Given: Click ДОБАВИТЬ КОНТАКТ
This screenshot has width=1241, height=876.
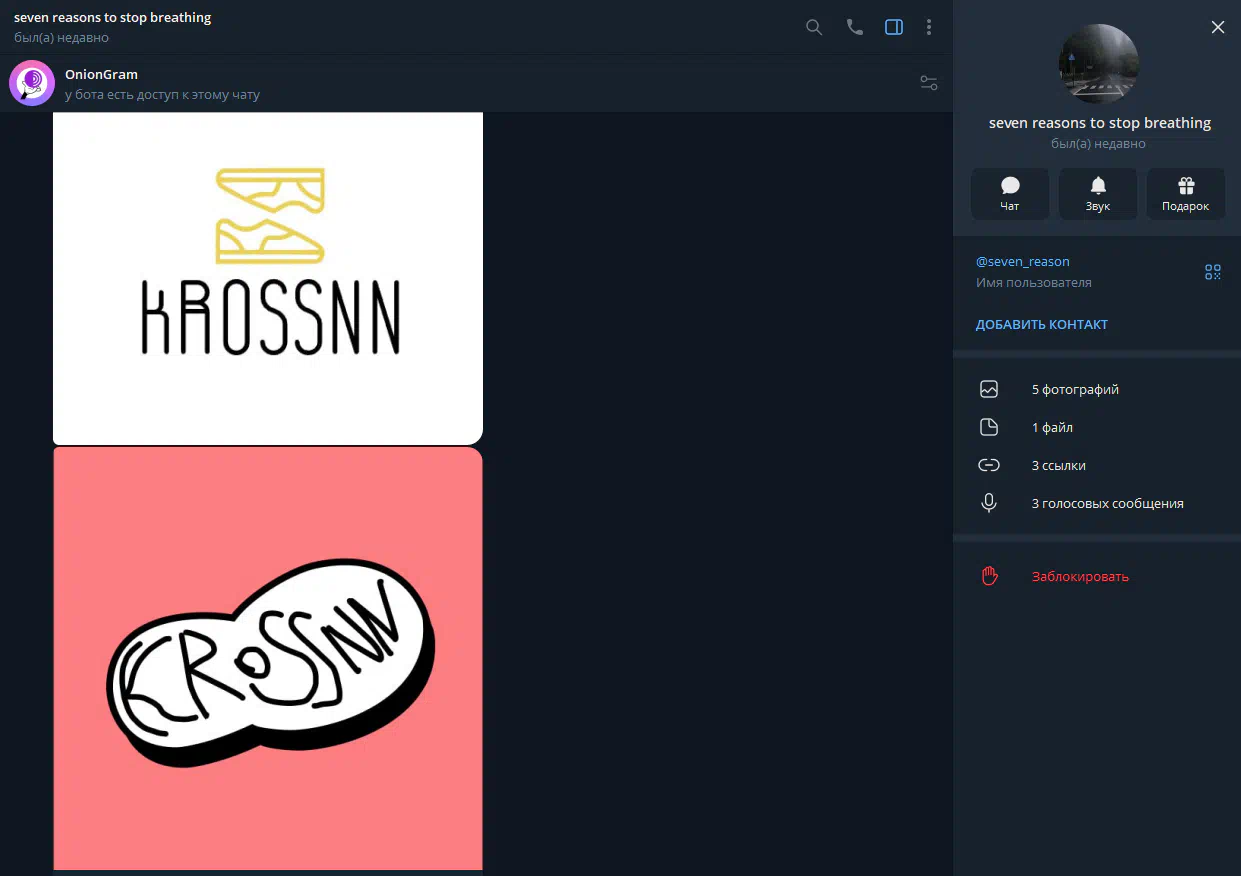Looking at the screenshot, I should tap(1041, 325).
